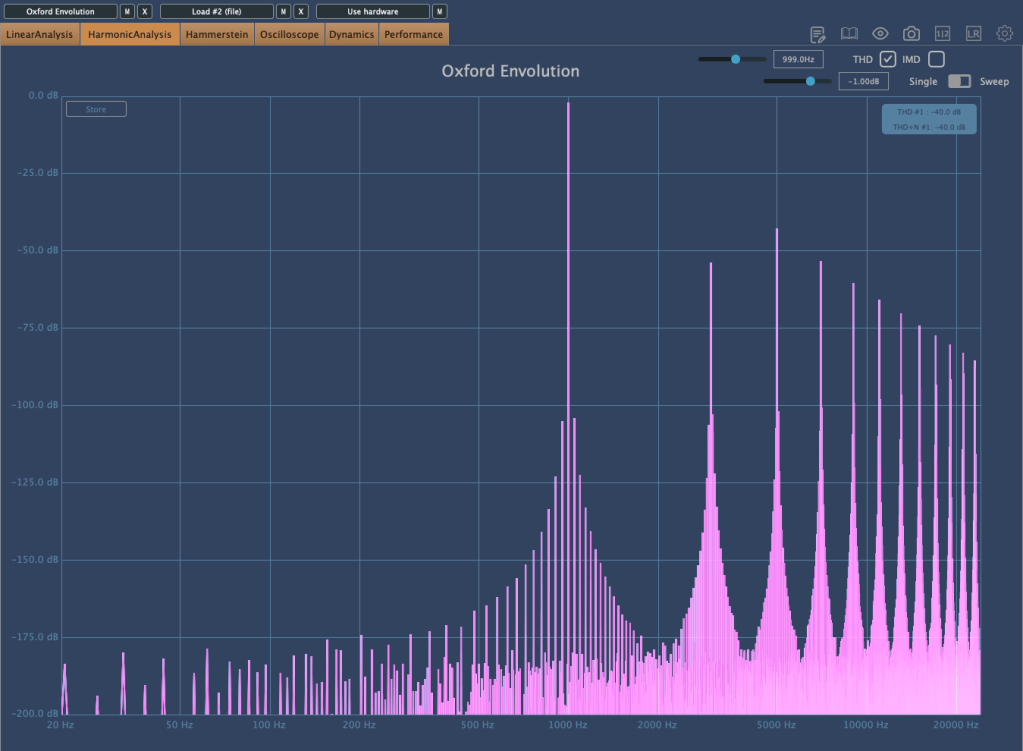Mute the Load #2 slot with M
This screenshot has height=751, width=1023.
point(283,11)
